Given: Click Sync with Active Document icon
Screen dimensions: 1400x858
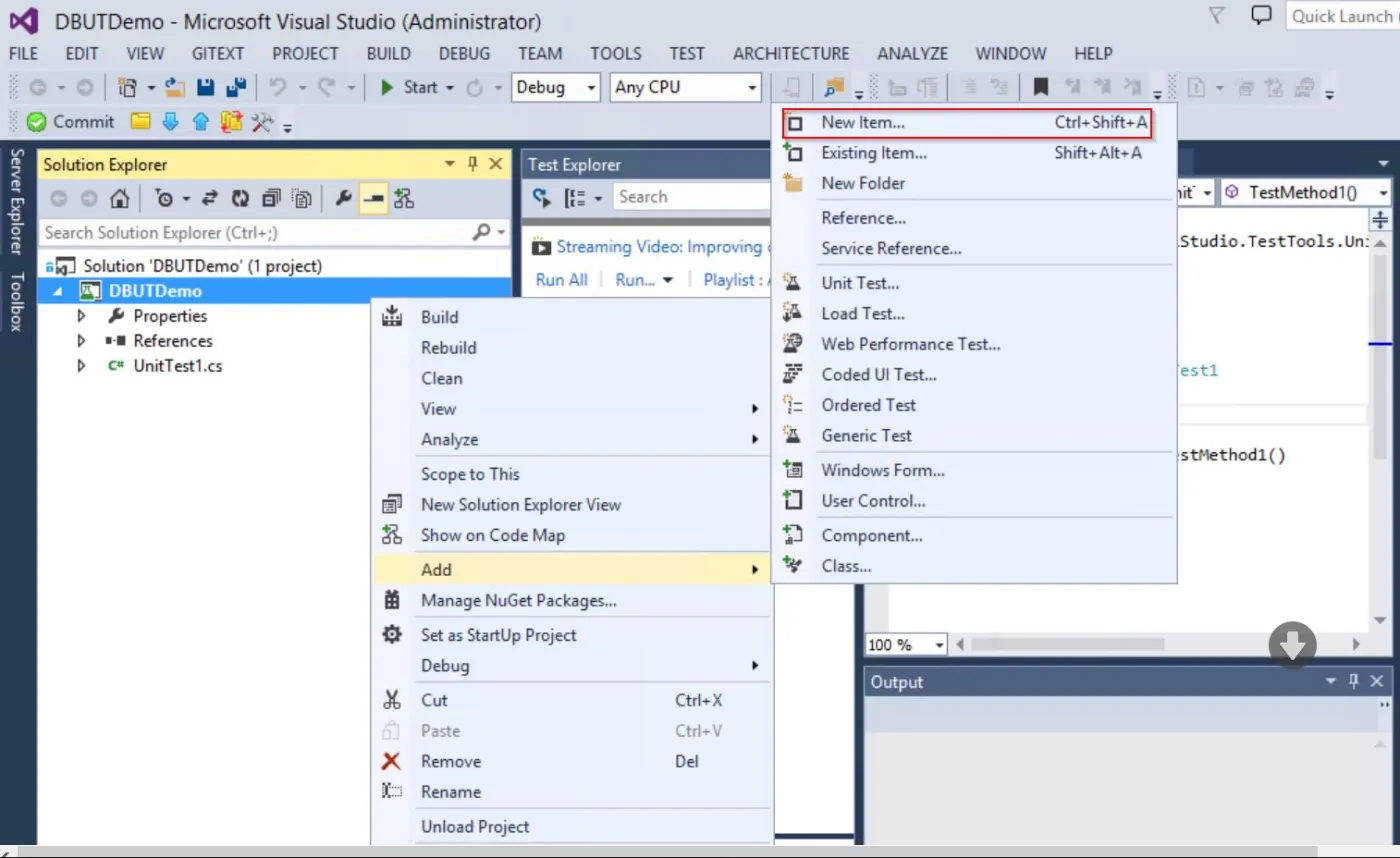Looking at the screenshot, I should tap(209, 198).
